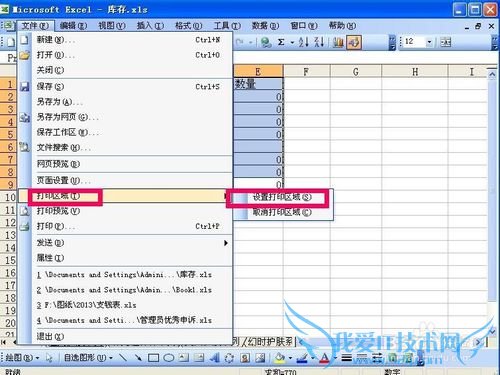Open the AutoSum dropdown arrow
The width and height of the screenshot is (500, 375).
click(292, 43)
